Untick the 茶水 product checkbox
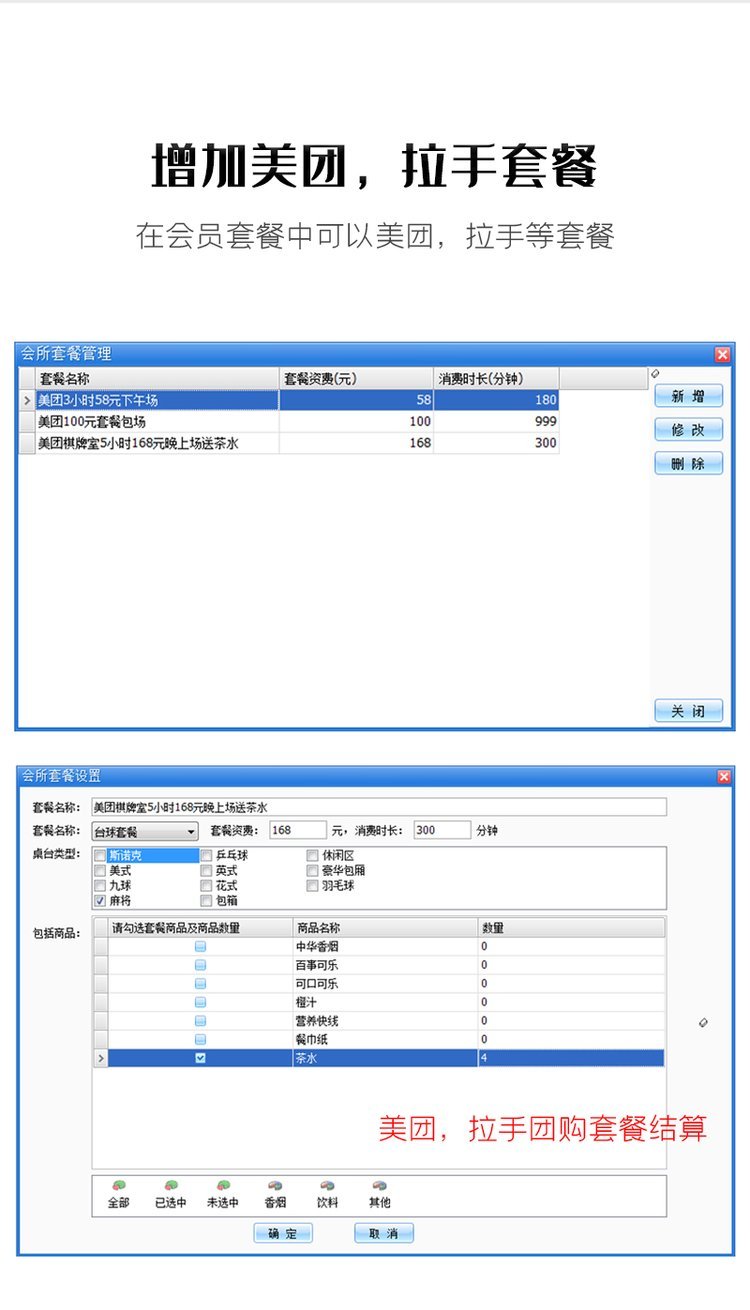 coord(200,1058)
